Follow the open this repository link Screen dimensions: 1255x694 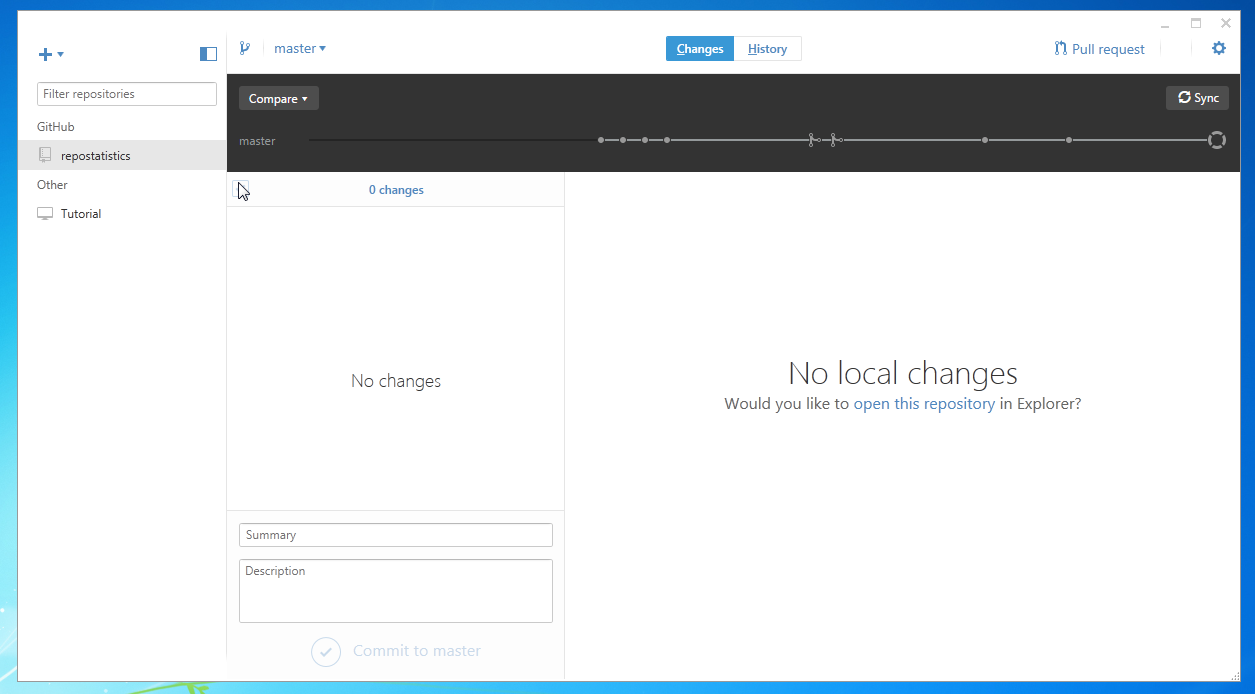point(923,404)
